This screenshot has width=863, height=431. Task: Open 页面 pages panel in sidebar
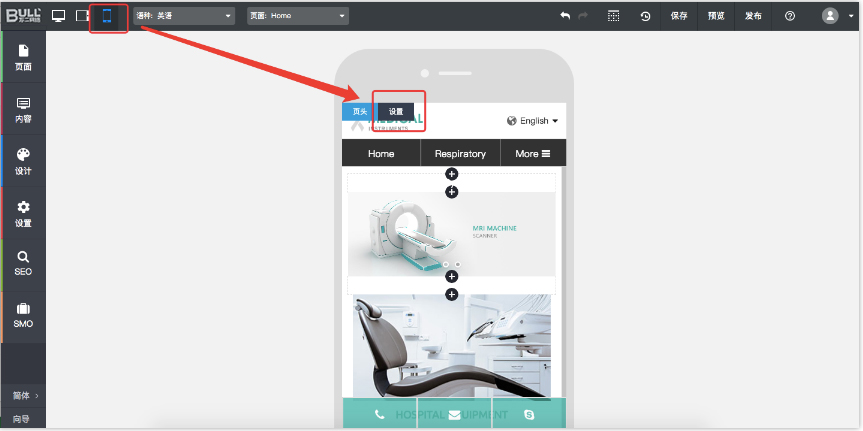tap(23, 58)
